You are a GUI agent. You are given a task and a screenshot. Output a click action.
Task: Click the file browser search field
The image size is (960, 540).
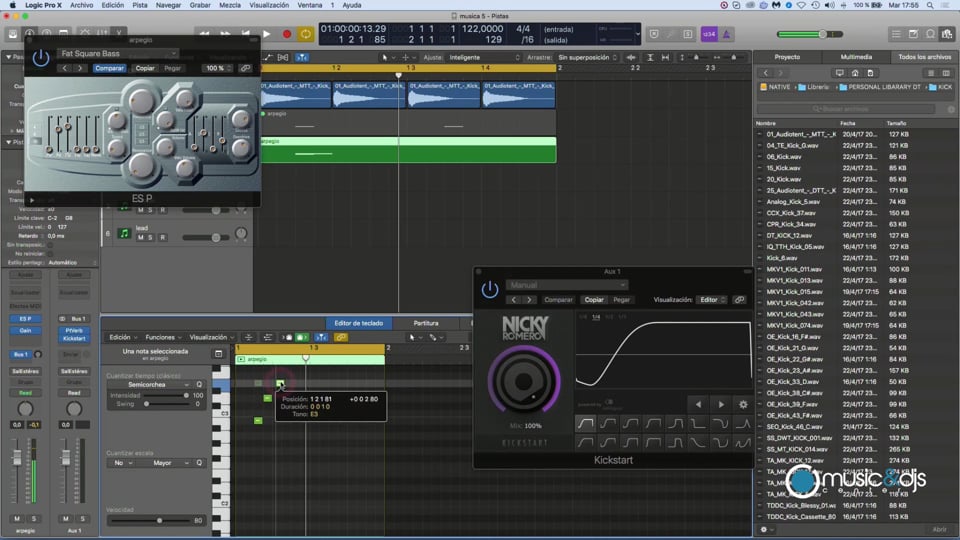coord(846,109)
